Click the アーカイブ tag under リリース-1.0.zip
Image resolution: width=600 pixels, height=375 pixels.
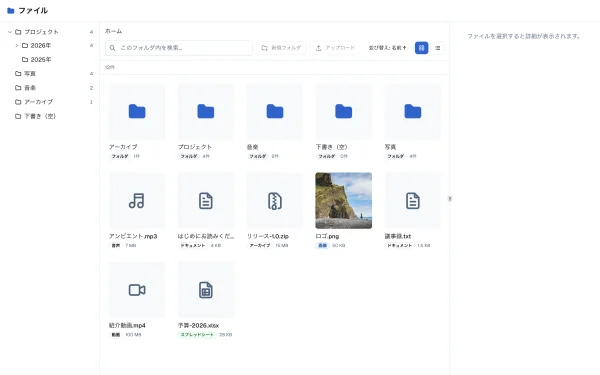click(260, 245)
